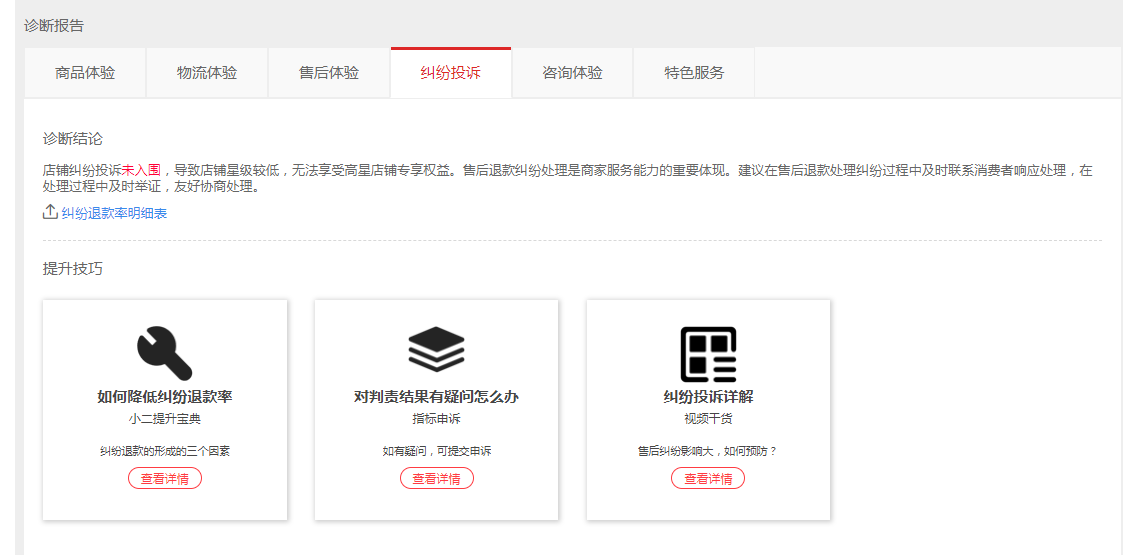Click the stacked layers icon for 指标申诉

pyautogui.click(x=436, y=351)
